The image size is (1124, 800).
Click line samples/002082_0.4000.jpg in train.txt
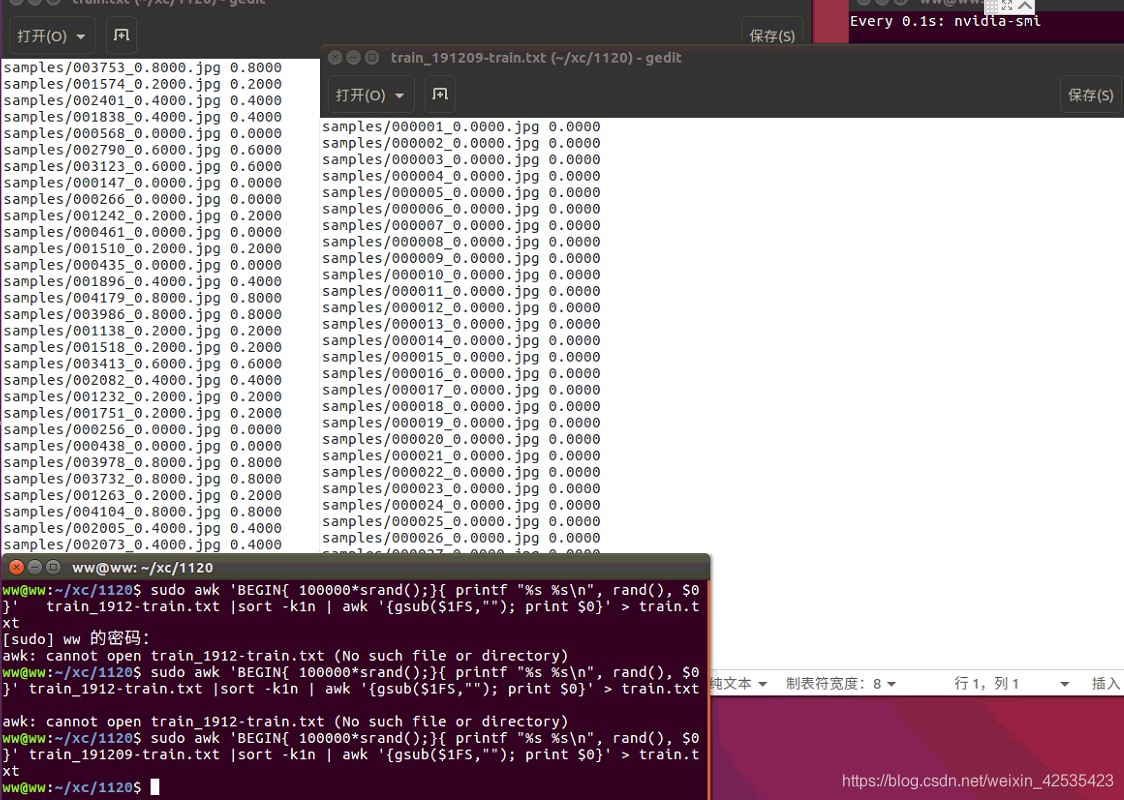[x=143, y=381]
